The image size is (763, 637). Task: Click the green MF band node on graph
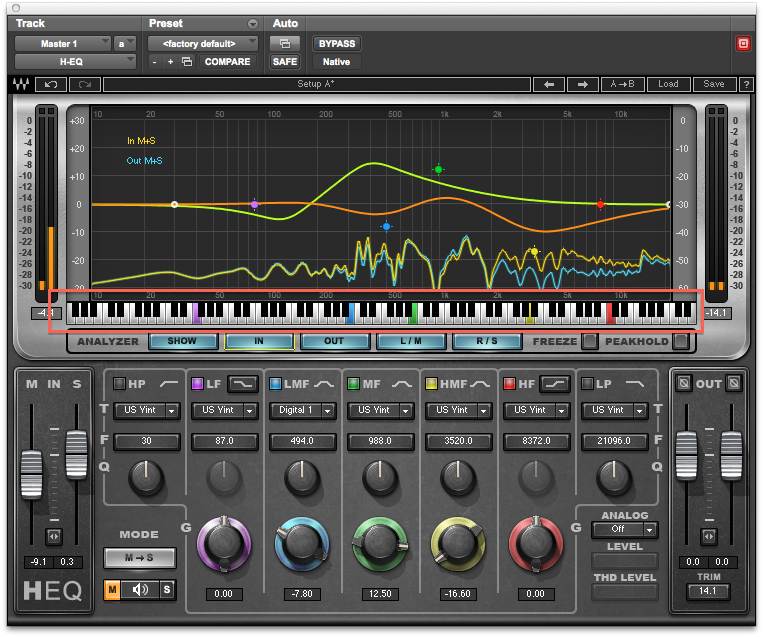(438, 169)
